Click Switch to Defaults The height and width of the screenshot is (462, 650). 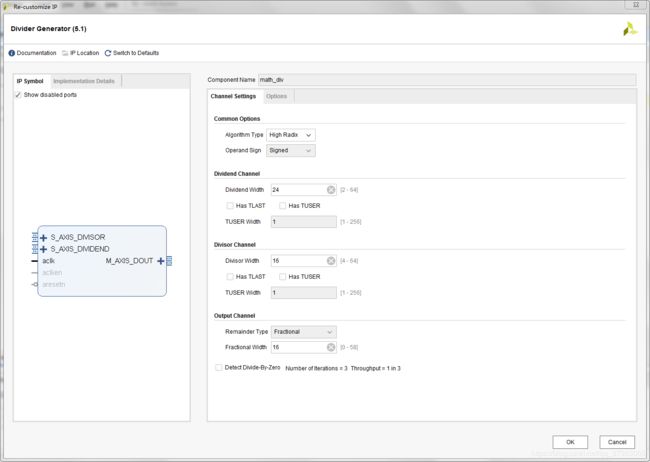[136, 53]
